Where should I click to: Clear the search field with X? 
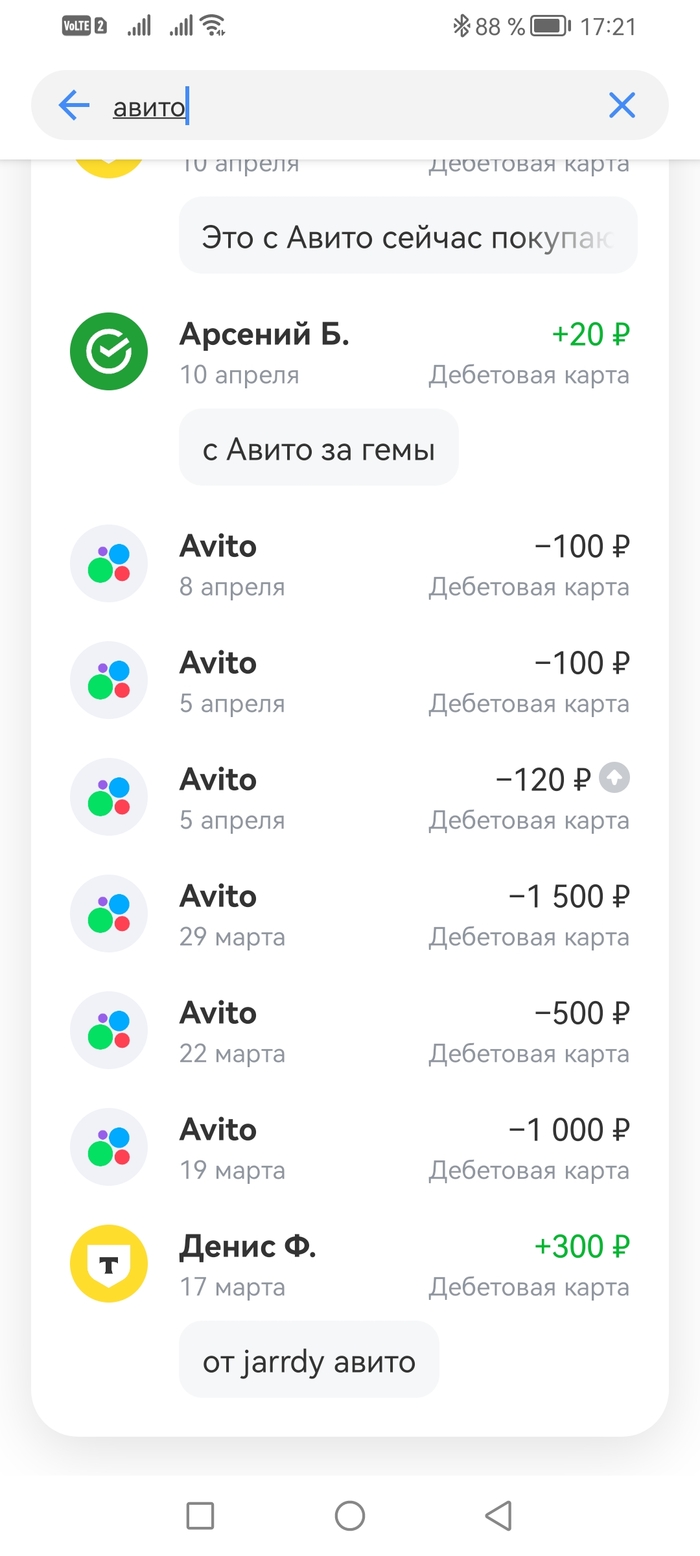tap(622, 105)
